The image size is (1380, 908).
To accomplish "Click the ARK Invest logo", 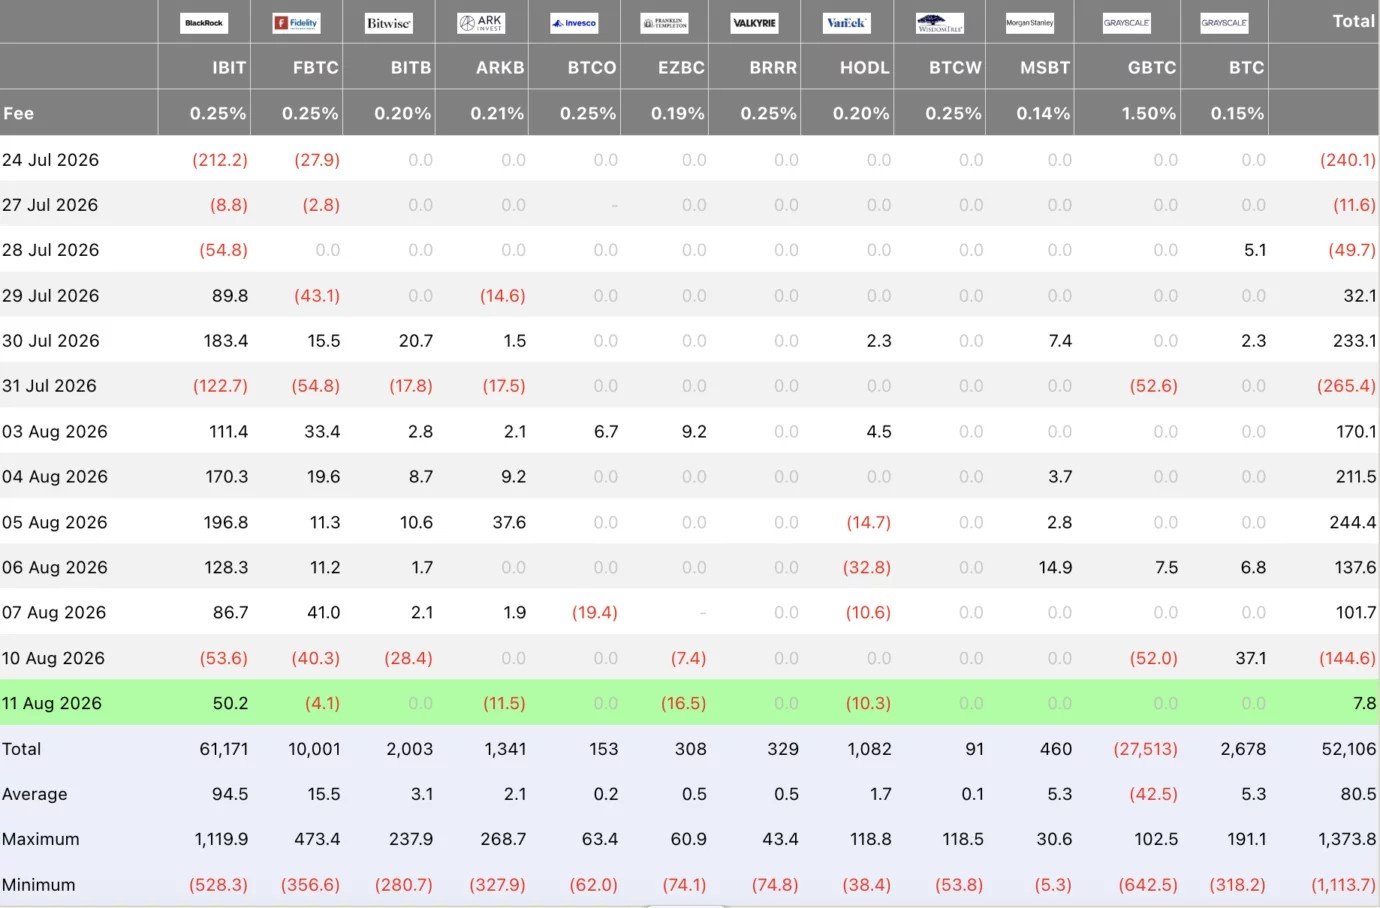I will [x=481, y=23].
